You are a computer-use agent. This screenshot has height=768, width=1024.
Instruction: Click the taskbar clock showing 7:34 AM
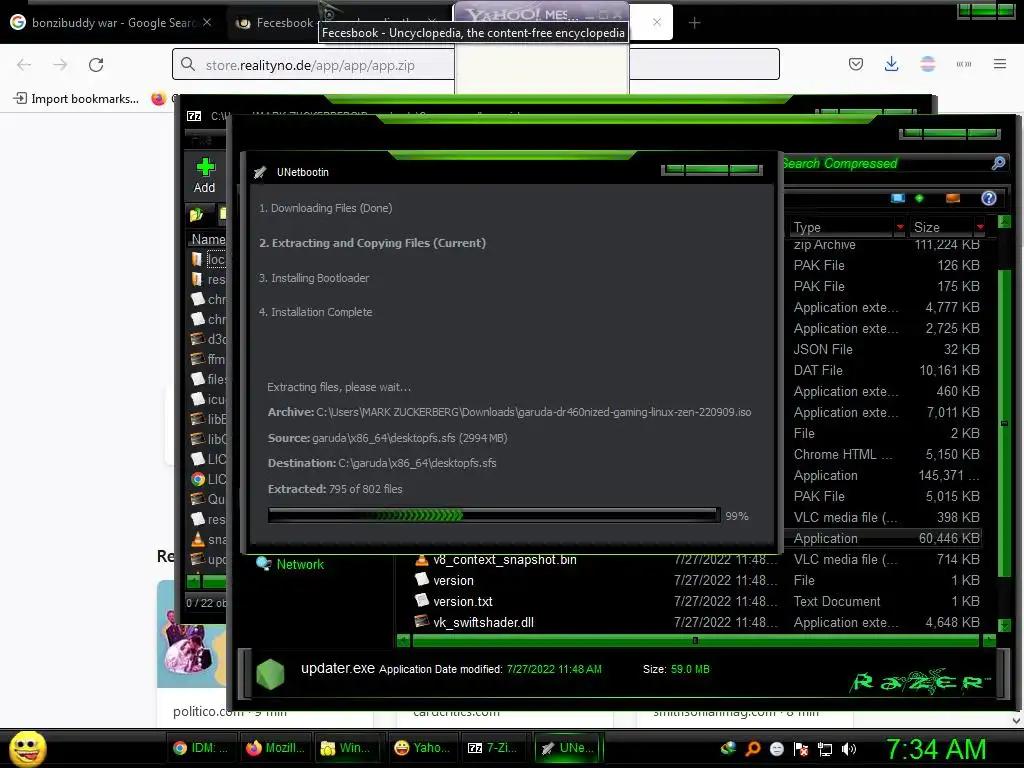(936, 750)
